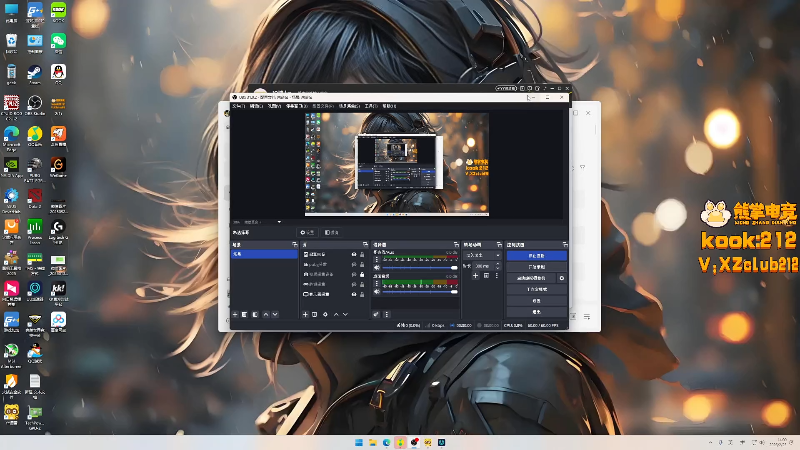Open the transition type dropdown
The width and height of the screenshot is (800, 450).
(482, 255)
